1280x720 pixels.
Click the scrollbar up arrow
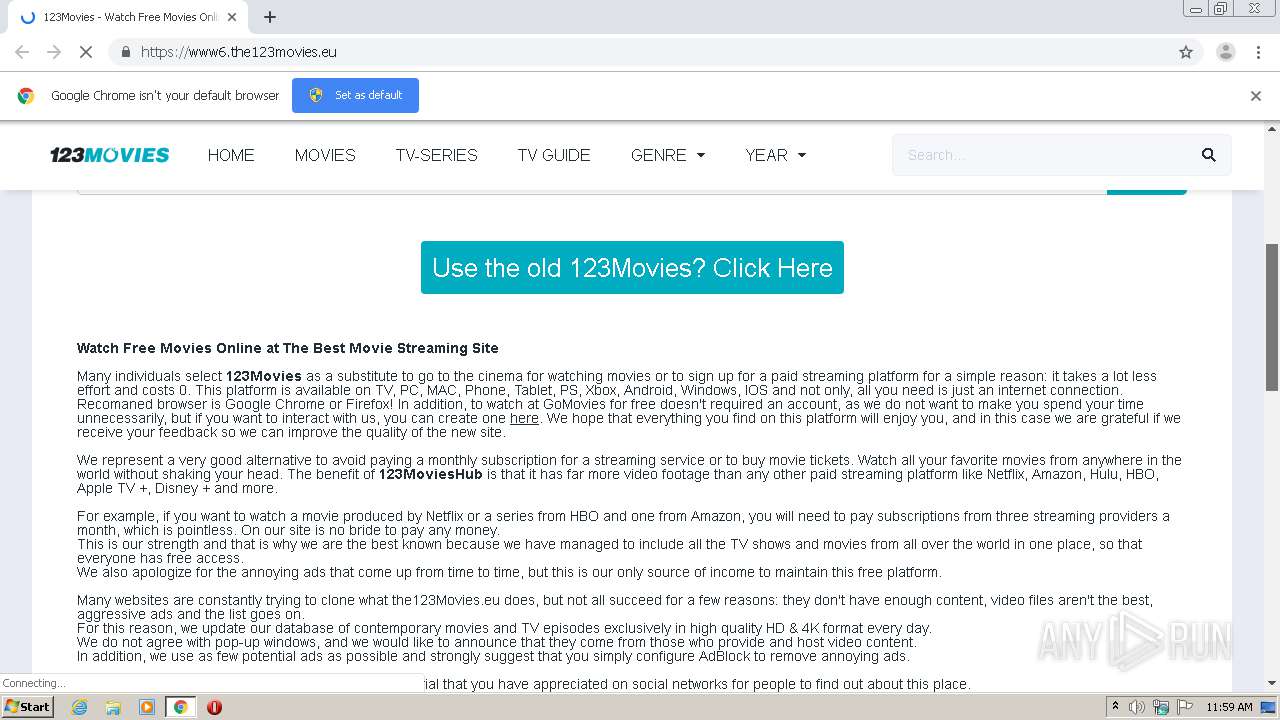click(x=1272, y=129)
